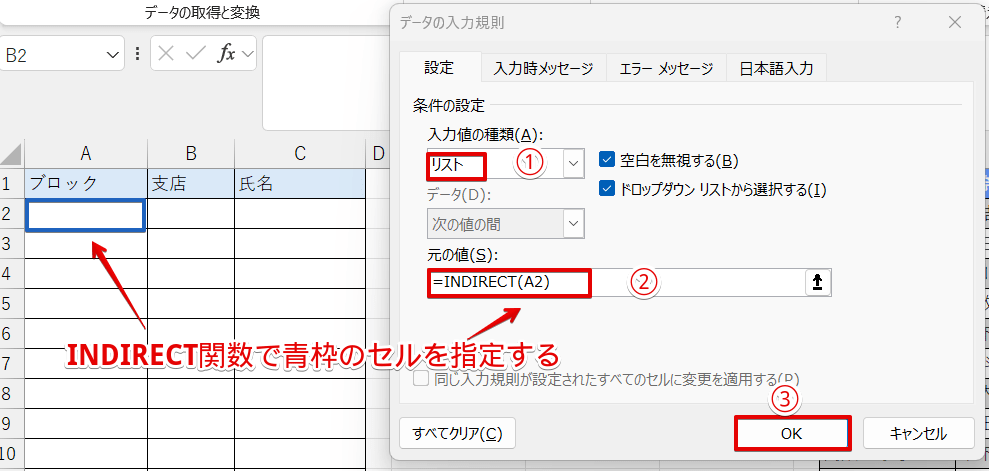
Task: Select column D header
Action: pos(378,154)
